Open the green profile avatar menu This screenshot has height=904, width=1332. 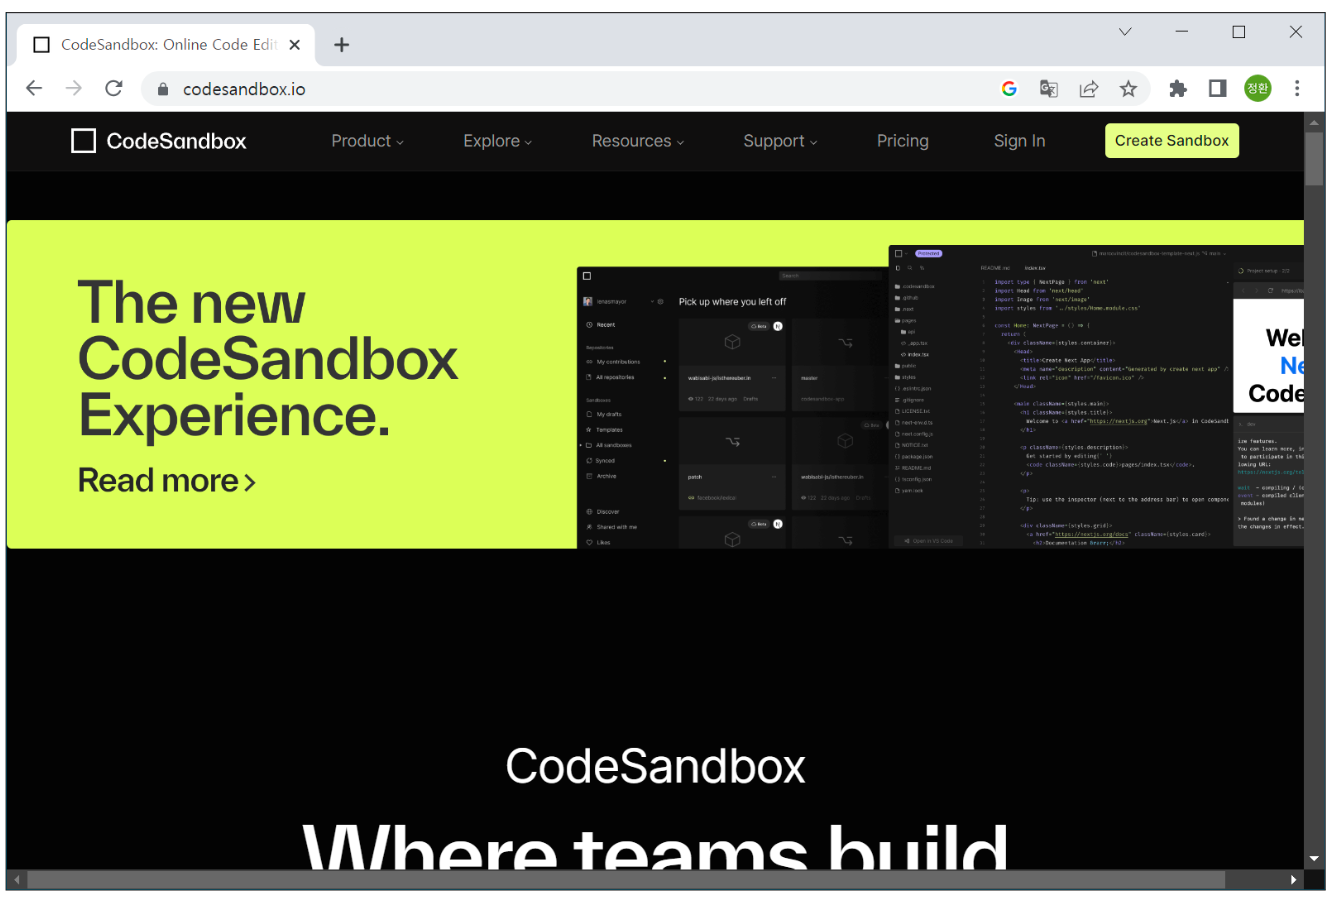pyautogui.click(x=1258, y=89)
